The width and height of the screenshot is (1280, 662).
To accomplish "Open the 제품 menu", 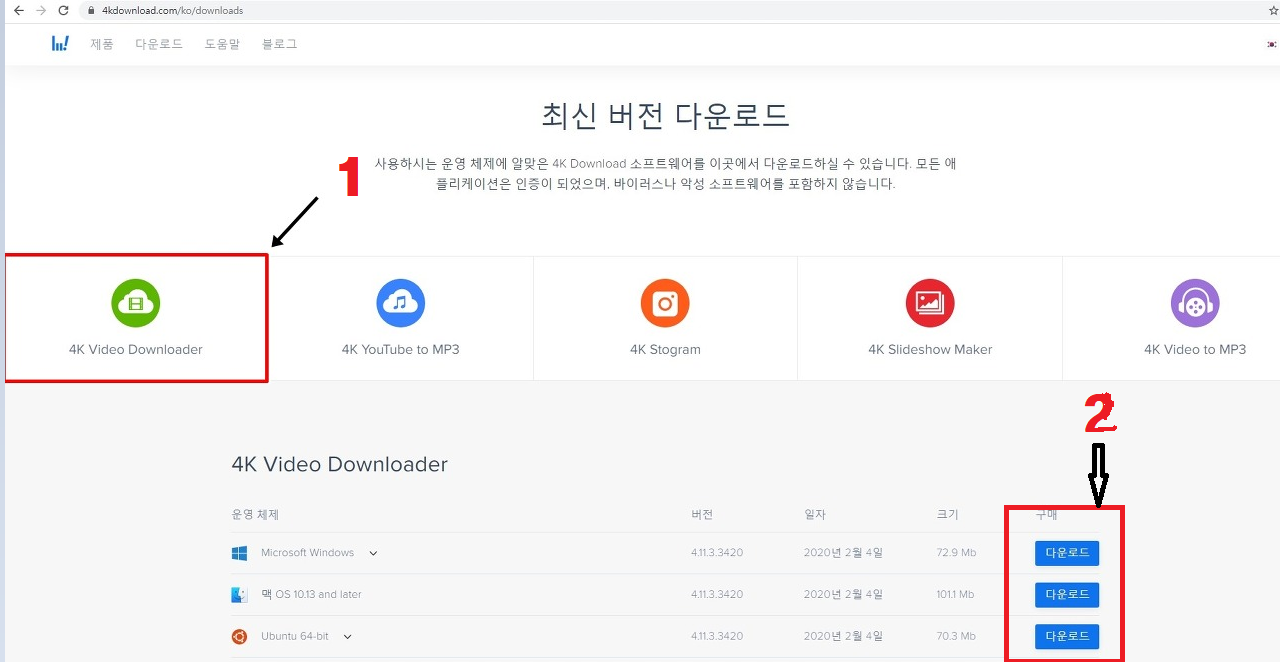I will tap(102, 44).
